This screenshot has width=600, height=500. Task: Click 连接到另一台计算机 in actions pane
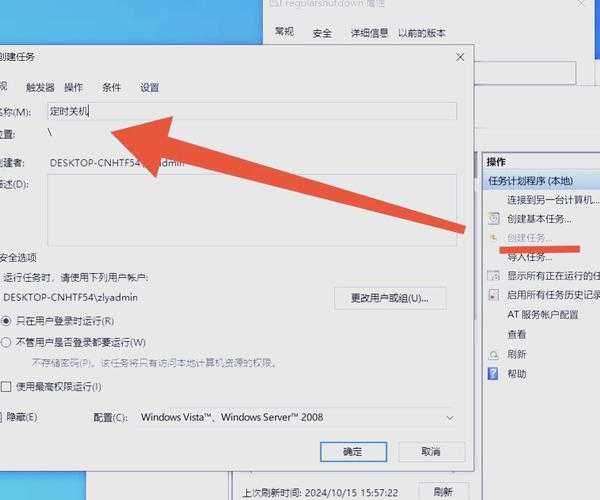click(553, 200)
